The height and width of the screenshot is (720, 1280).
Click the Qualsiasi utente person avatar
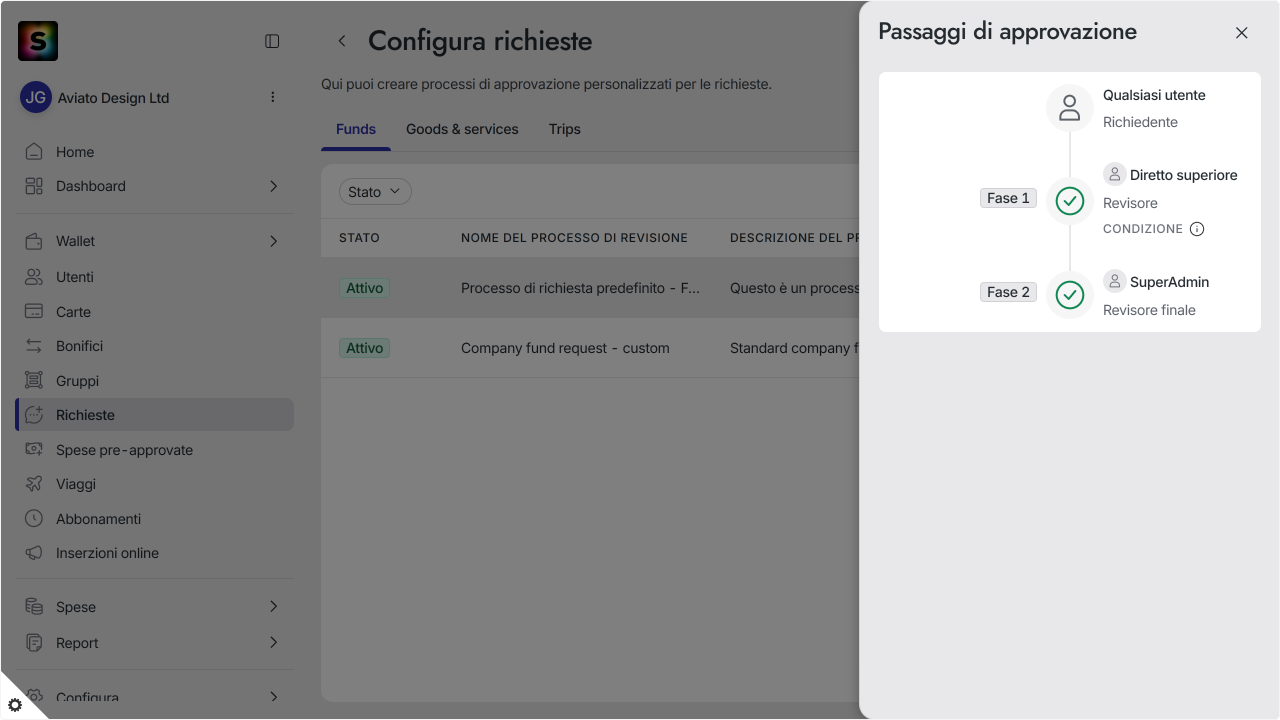click(1070, 108)
